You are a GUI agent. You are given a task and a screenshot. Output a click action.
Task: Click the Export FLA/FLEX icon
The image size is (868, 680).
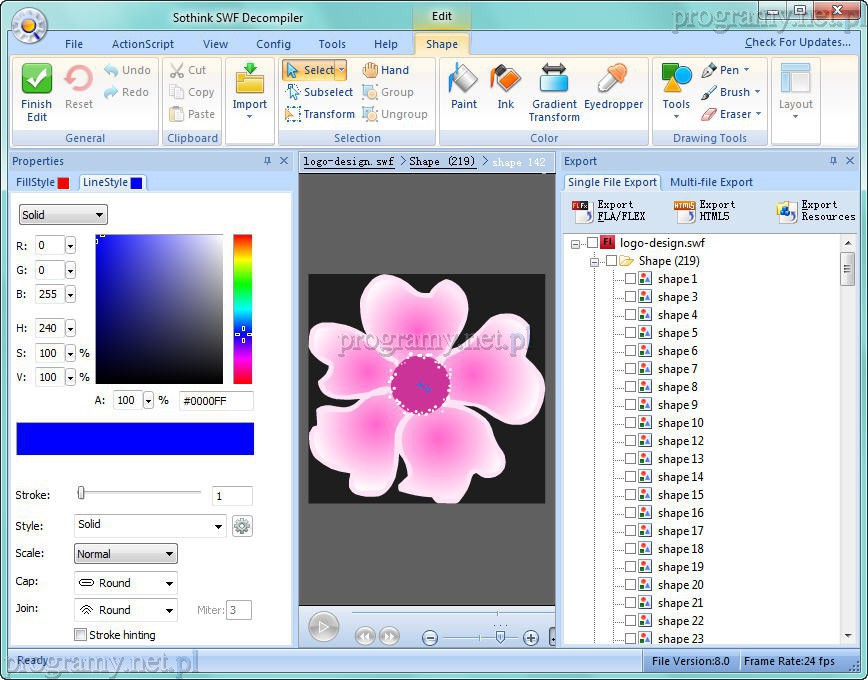(x=609, y=211)
